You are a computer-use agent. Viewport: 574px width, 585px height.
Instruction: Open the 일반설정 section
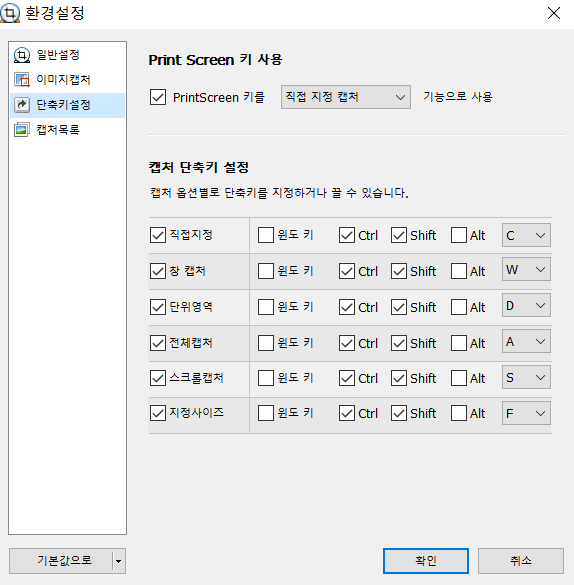pos(68,55)
